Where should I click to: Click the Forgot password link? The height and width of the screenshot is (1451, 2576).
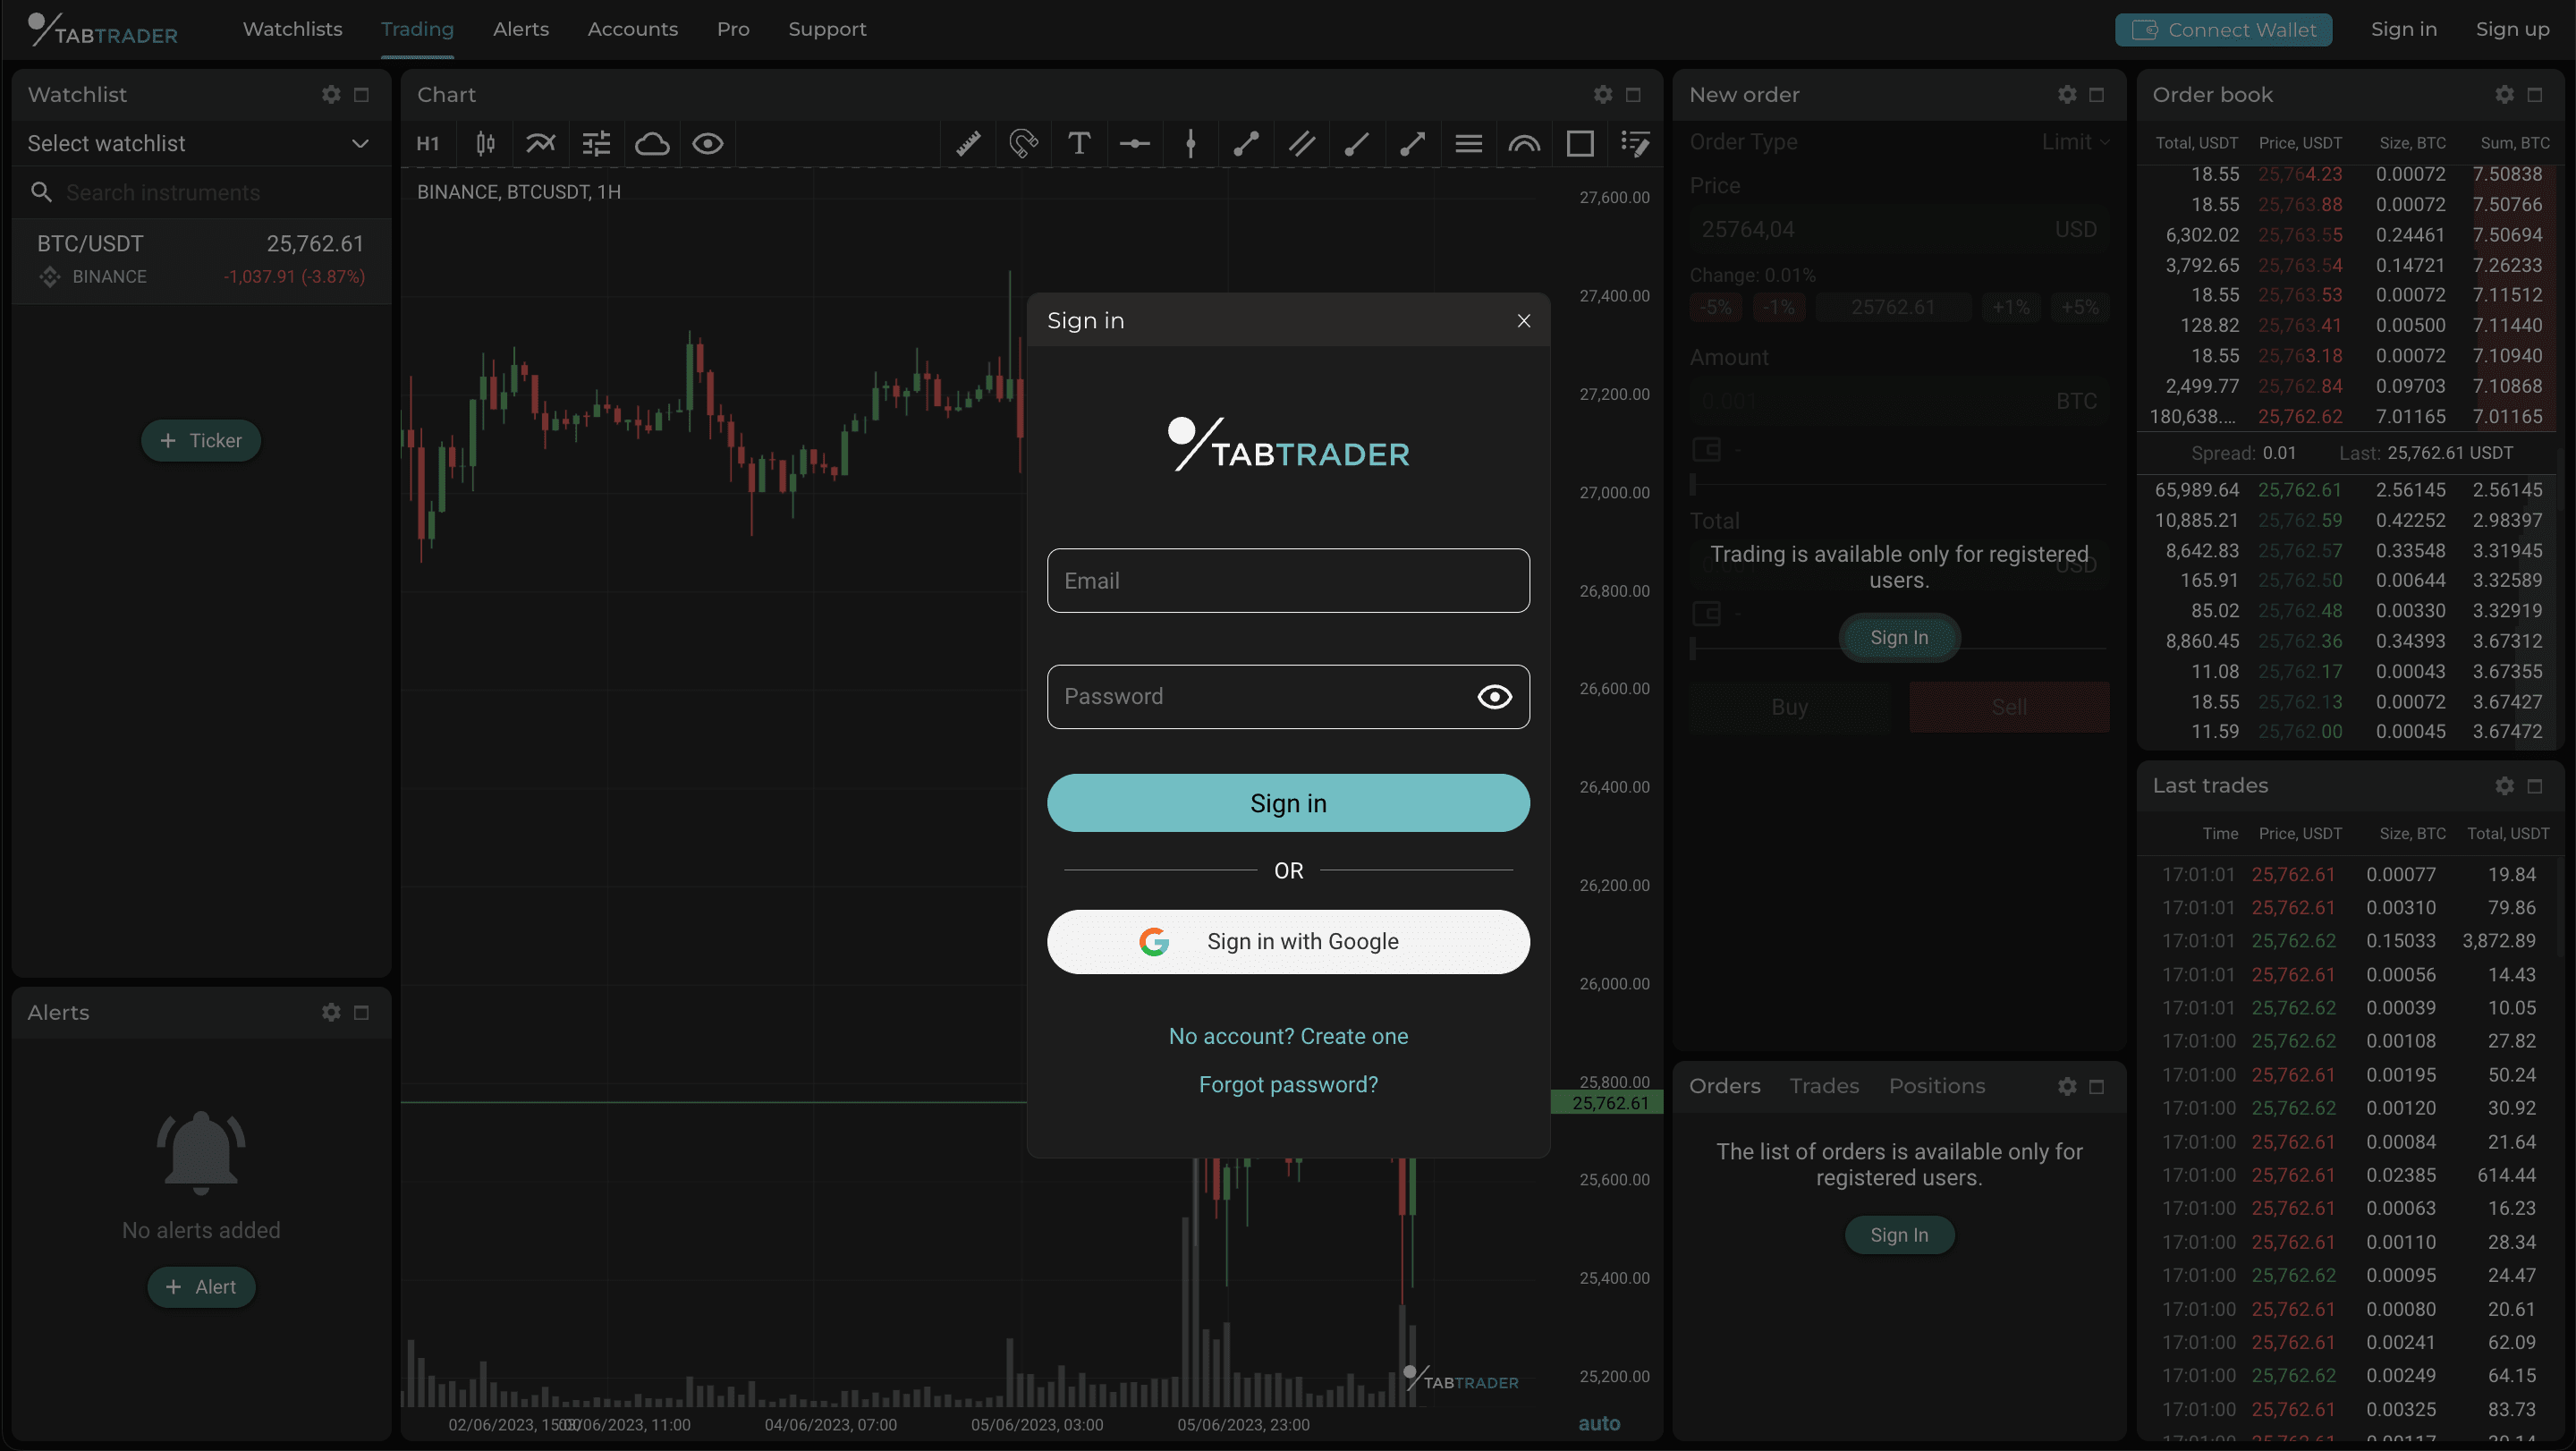pos(1288,1083)
